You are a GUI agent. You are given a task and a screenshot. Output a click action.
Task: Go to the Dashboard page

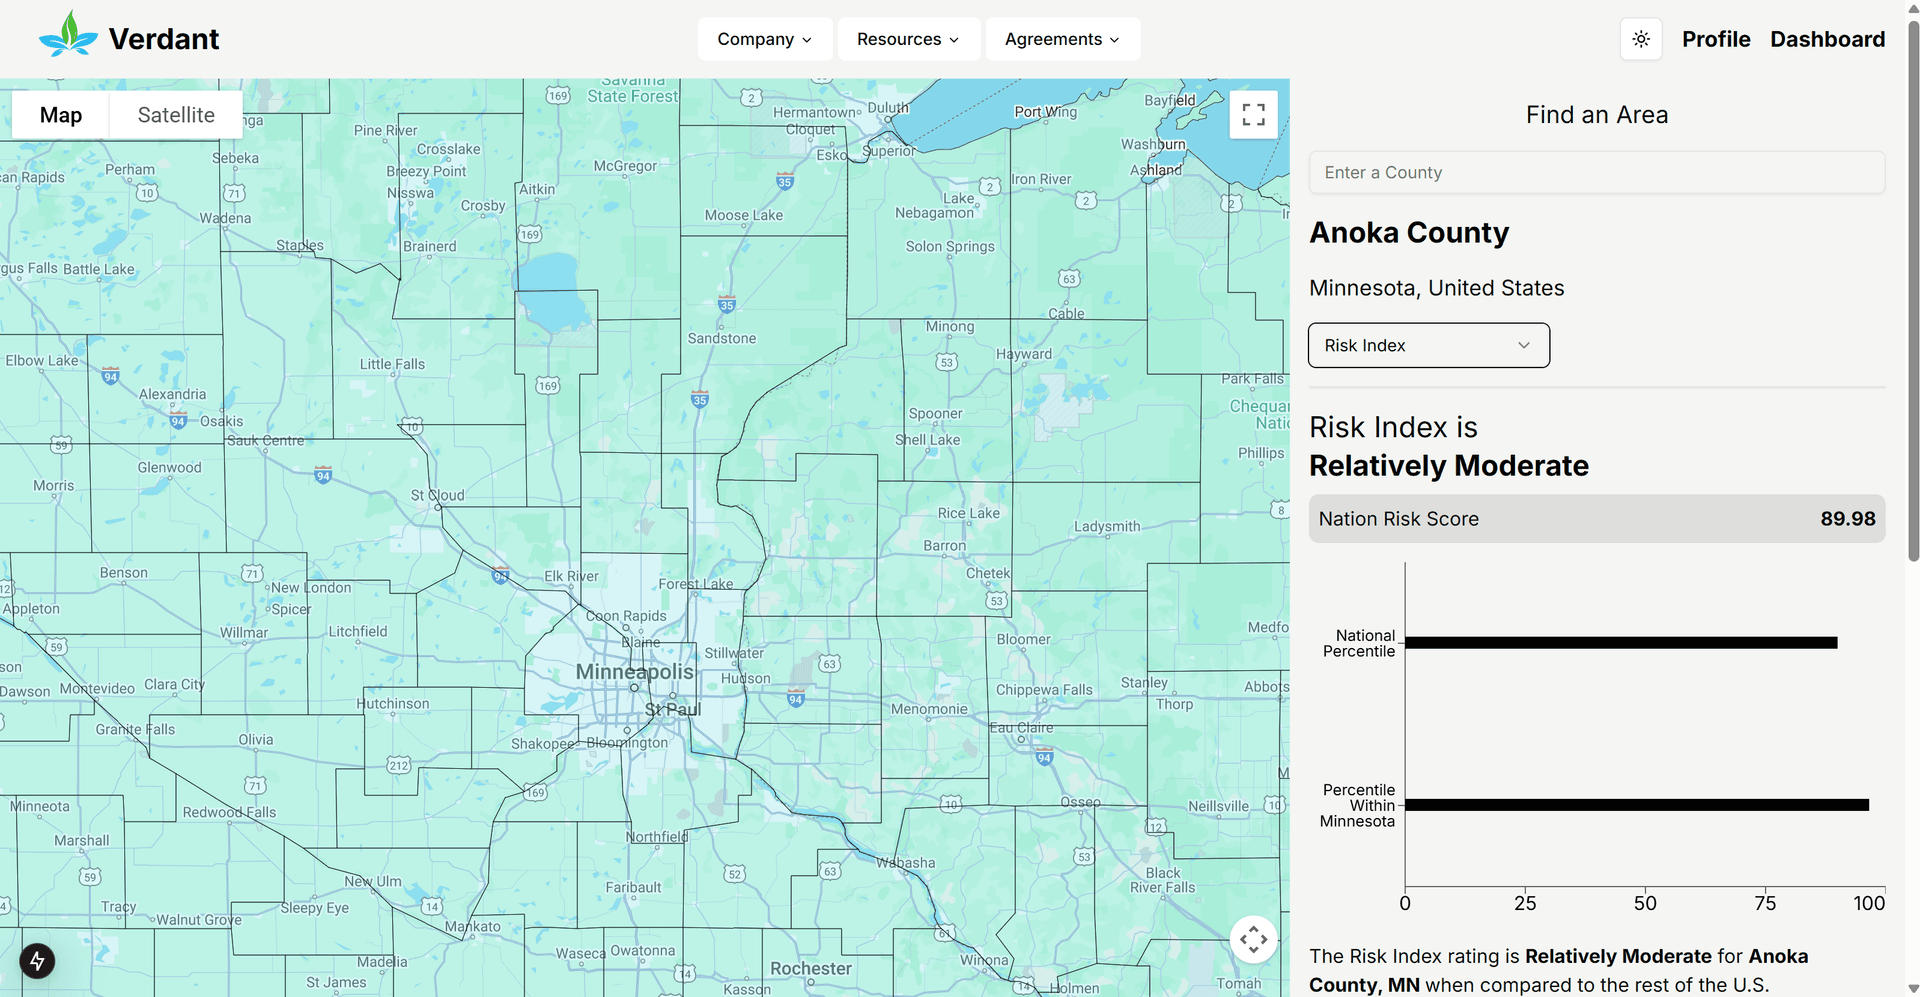(1827, 39)
